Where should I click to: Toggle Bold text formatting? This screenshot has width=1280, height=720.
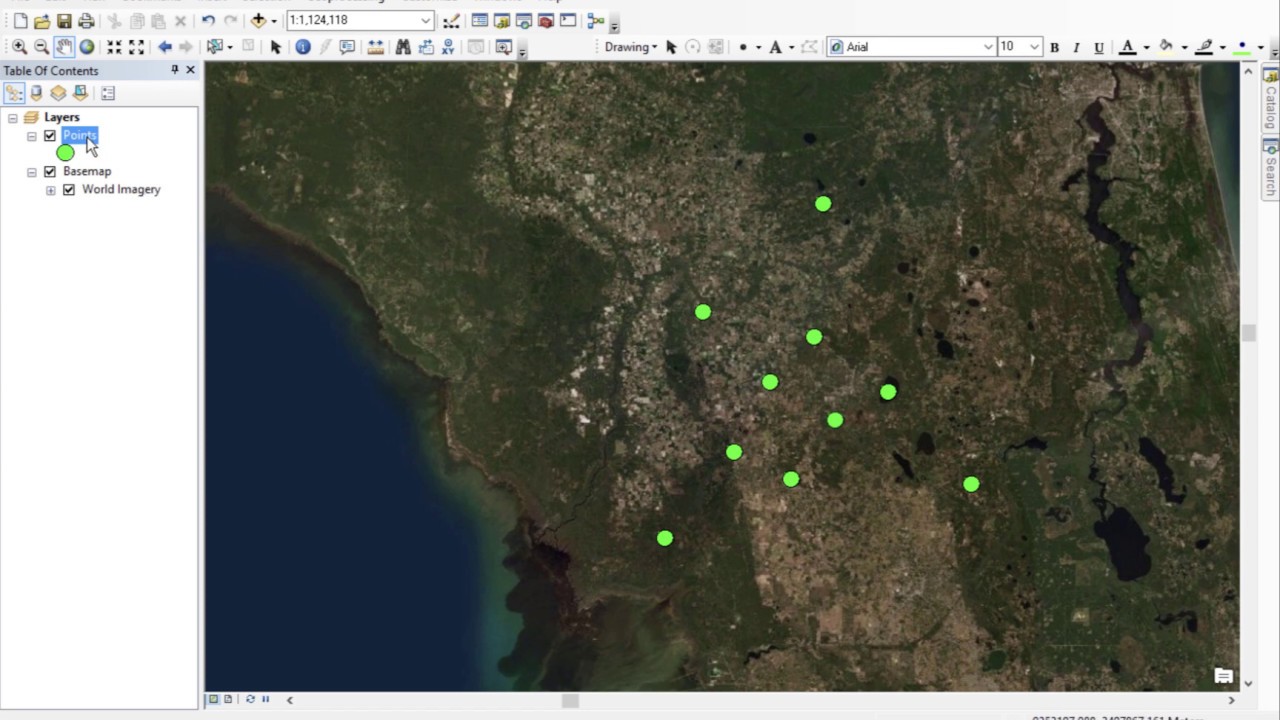pyautogui.click(x=1054, y=47)
